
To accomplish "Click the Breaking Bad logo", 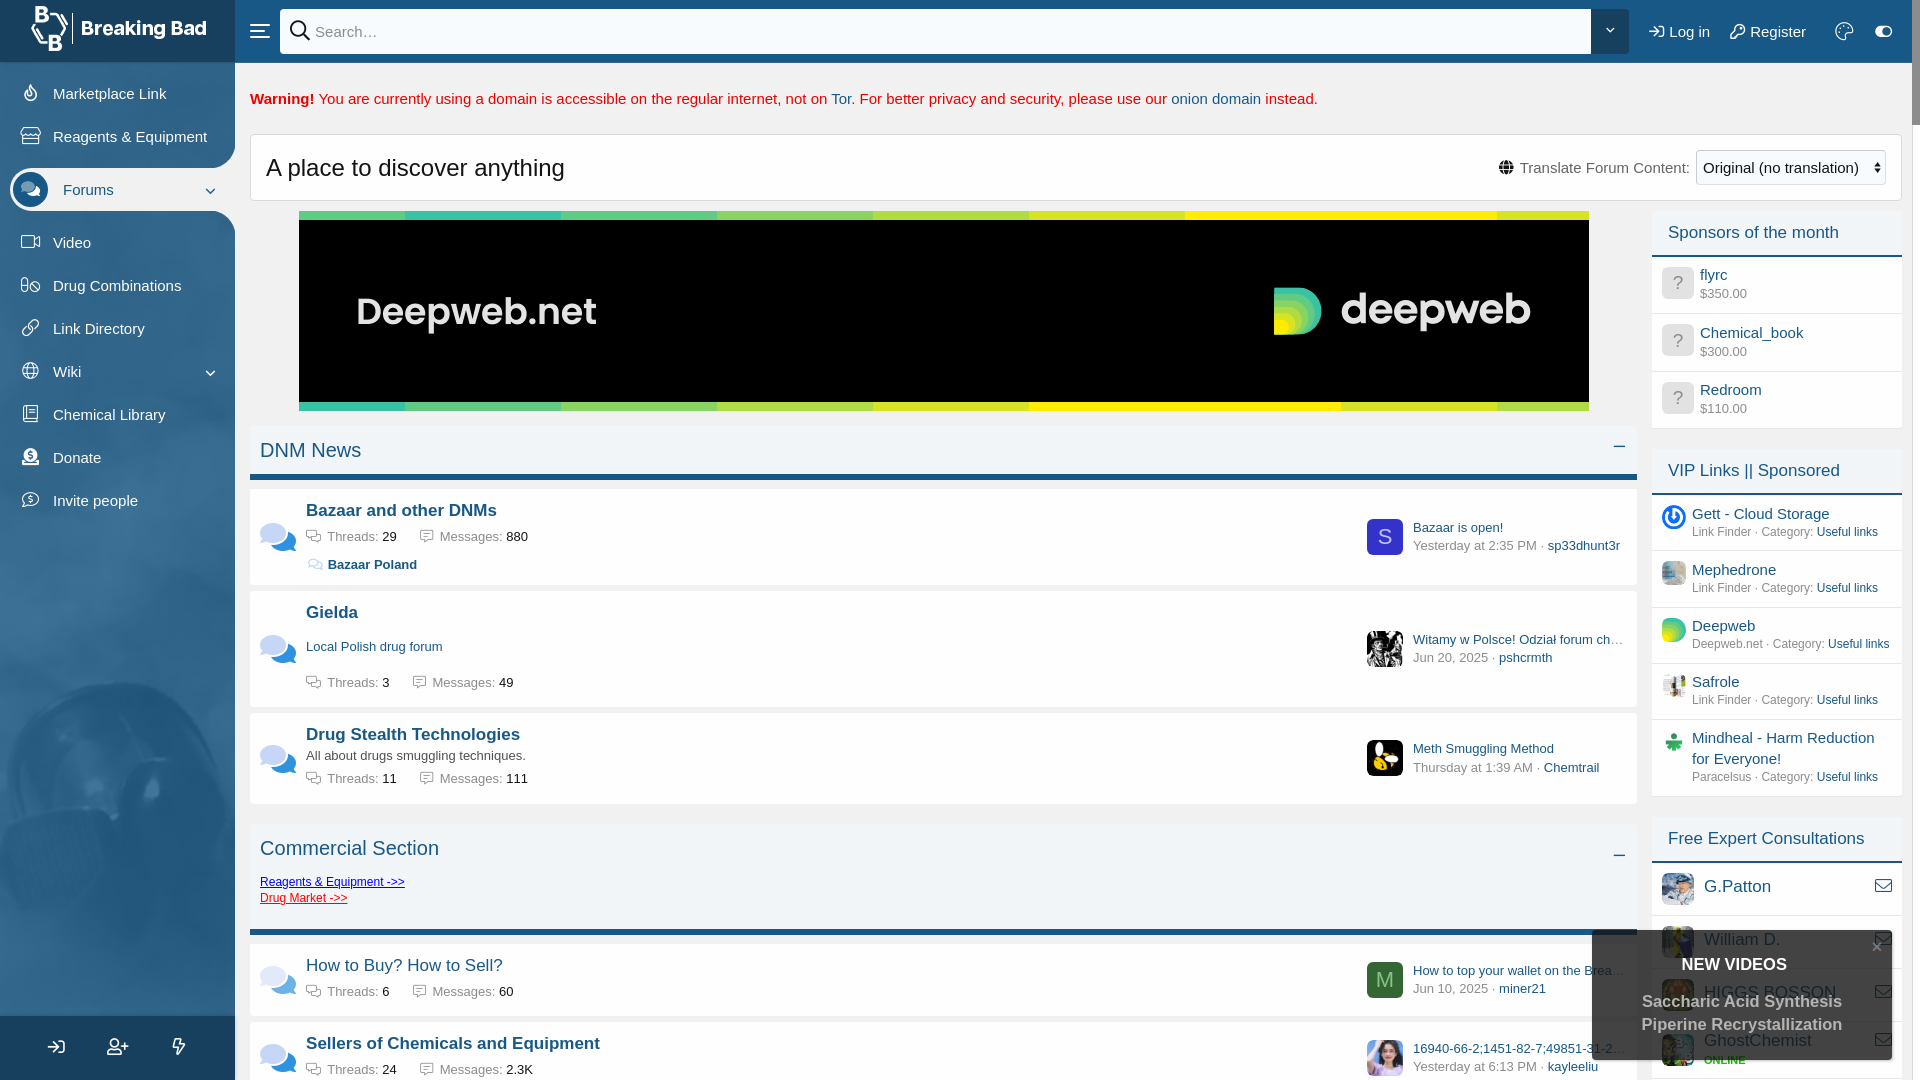I will pyautogui.click(x=118, y=29).
